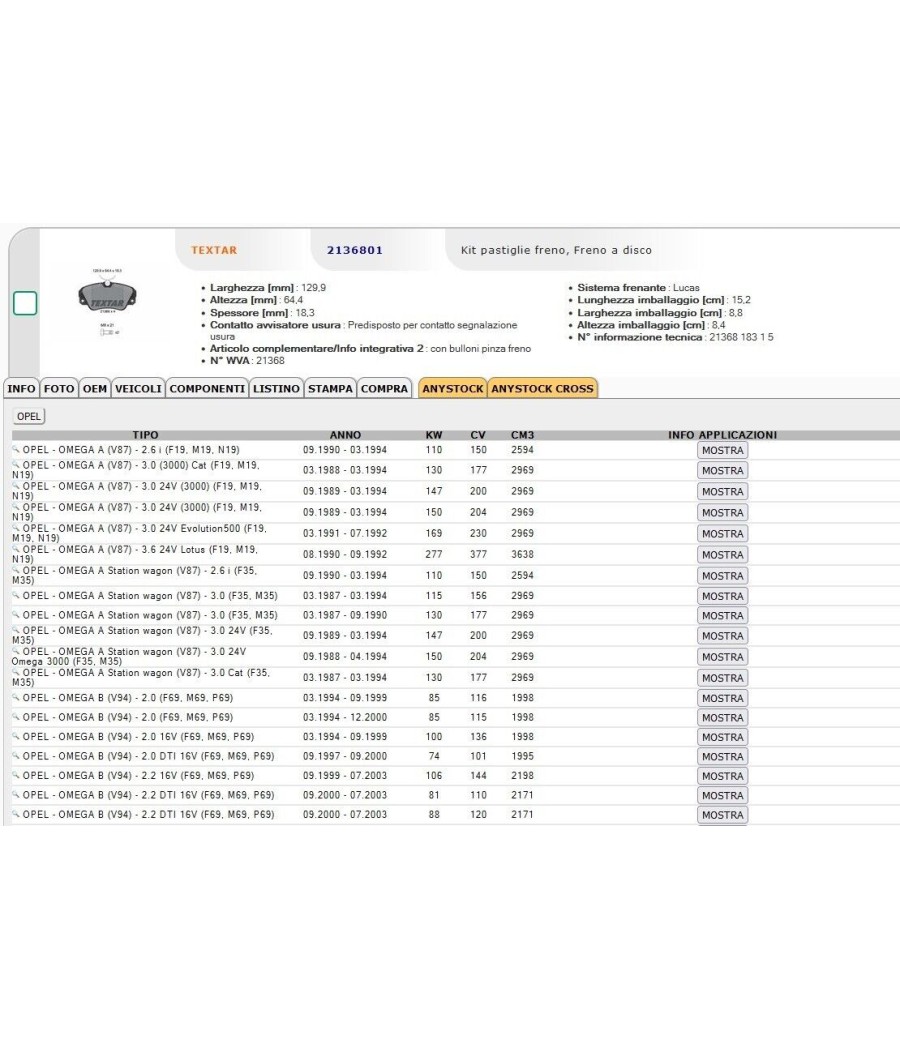Click MOSTRA for Omega B 2.0 DTI 16V
Image resolution: width=900 pixels, height=1050 pixels.
click(x=723, y=757)
